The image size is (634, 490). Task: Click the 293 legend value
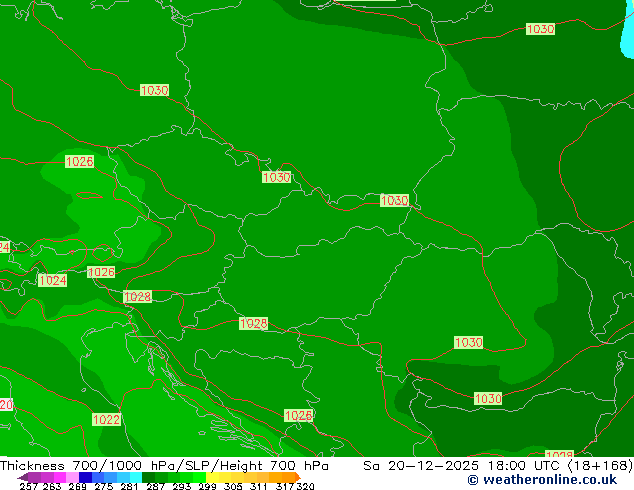[x=182, y=486]
